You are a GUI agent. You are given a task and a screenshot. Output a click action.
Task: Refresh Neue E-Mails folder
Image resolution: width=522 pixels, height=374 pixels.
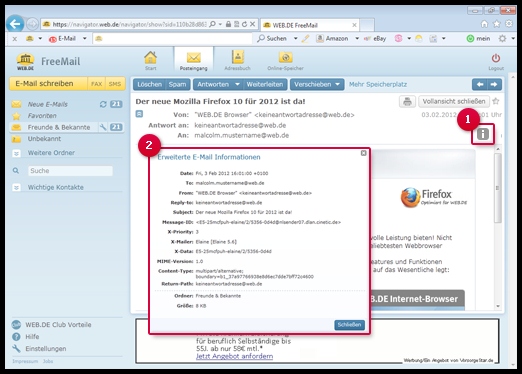pos(103,104)
